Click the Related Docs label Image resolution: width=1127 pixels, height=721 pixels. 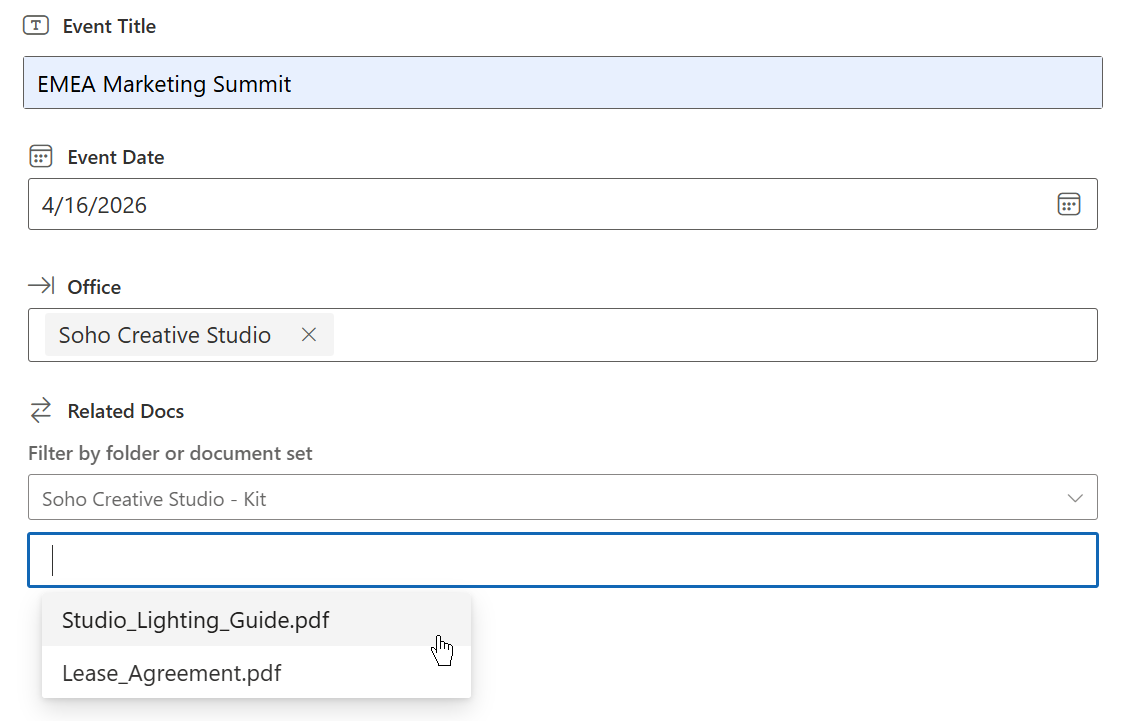(x=126, y=411)
